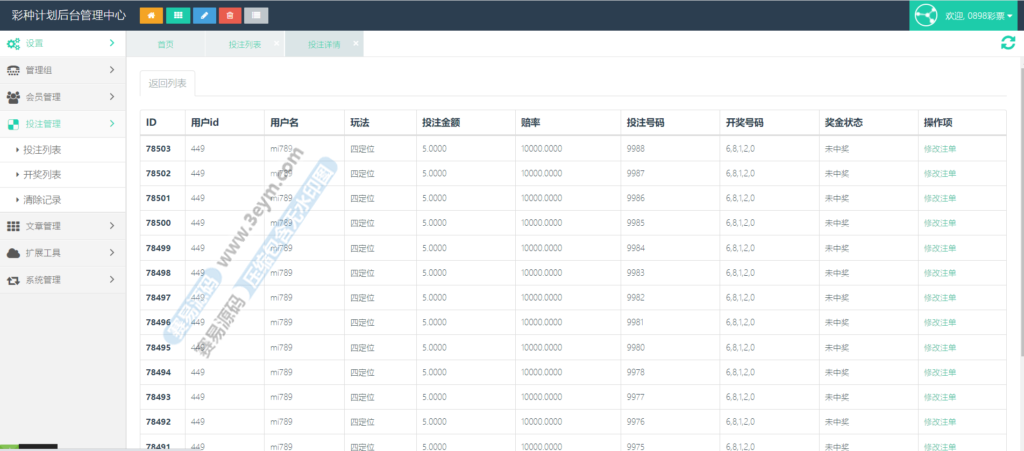Click the green refresh icon at top right

pos(1008,43)
